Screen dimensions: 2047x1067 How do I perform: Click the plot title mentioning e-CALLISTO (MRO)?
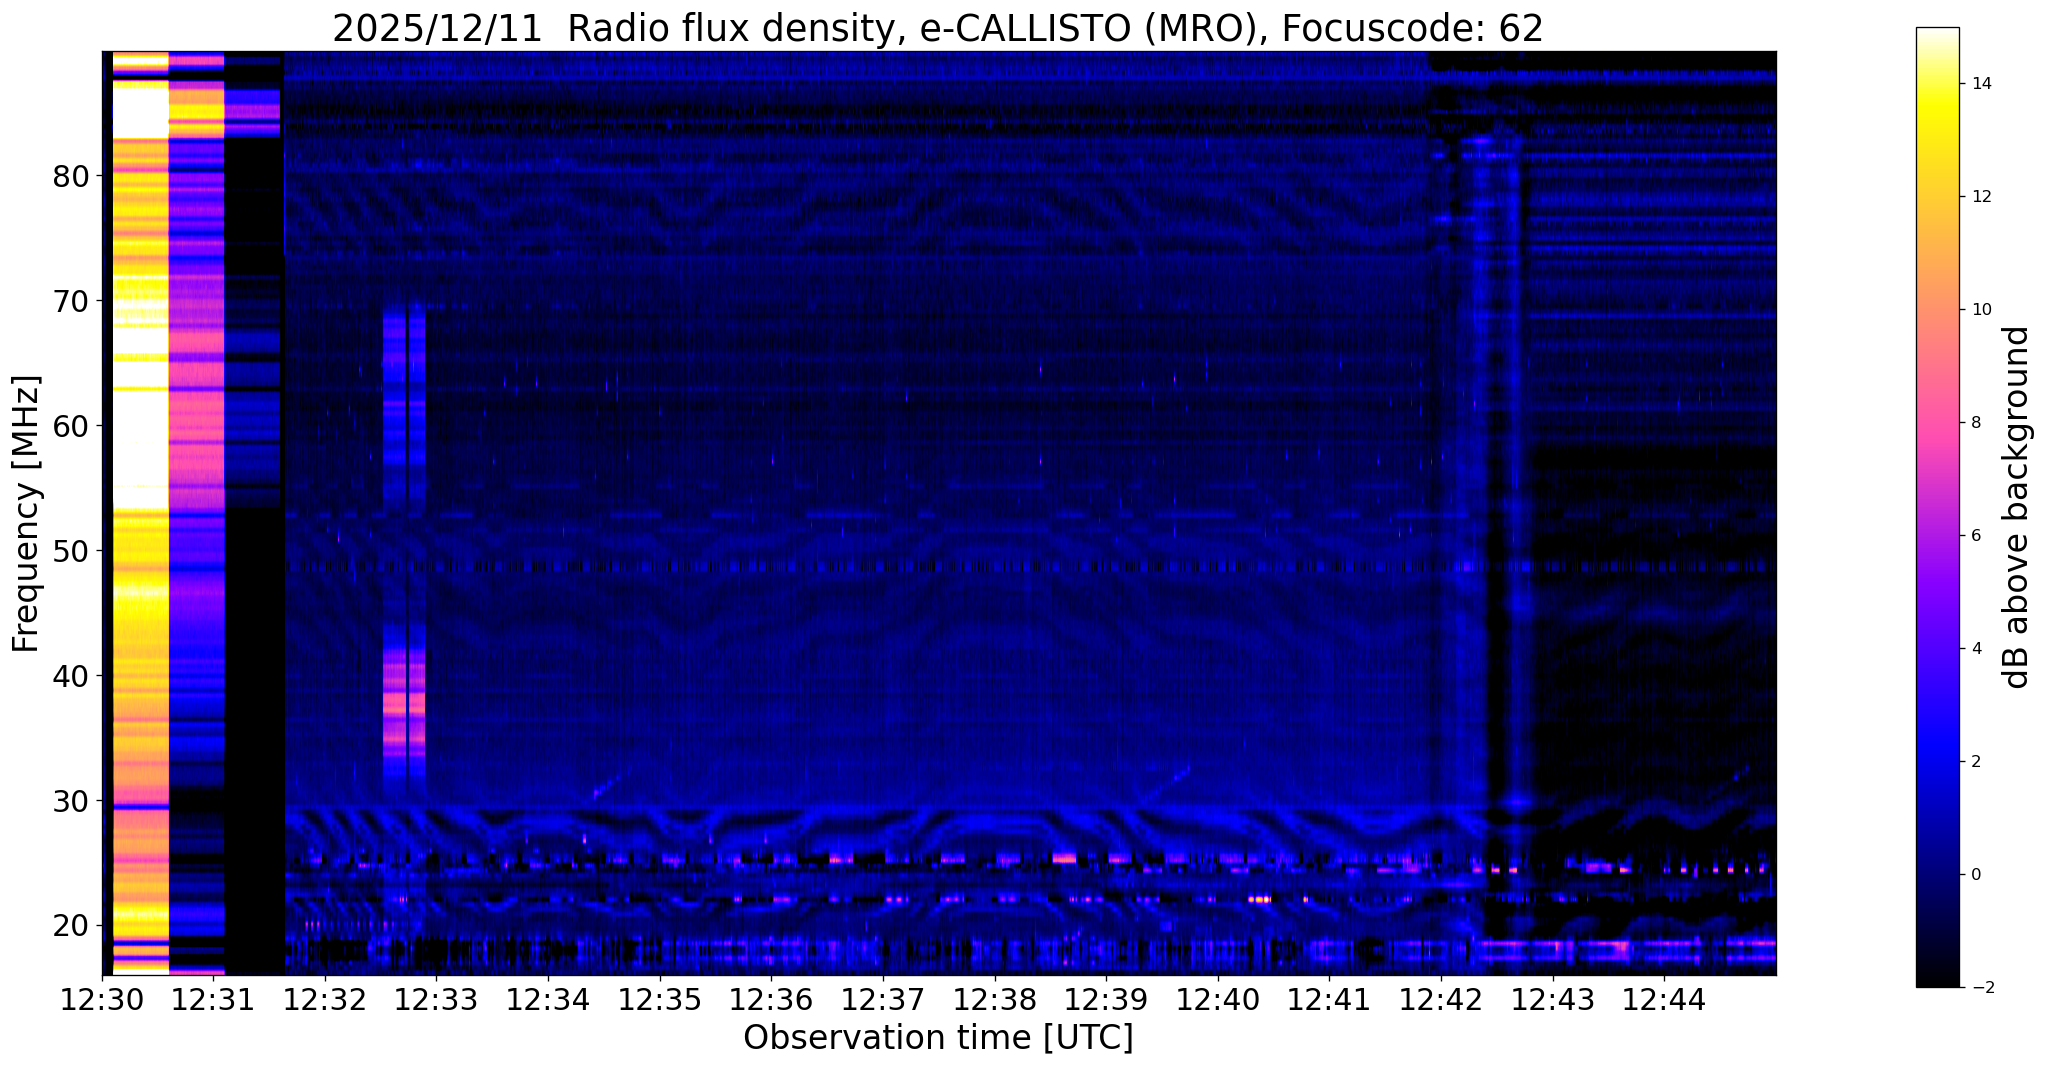[938, 28]
